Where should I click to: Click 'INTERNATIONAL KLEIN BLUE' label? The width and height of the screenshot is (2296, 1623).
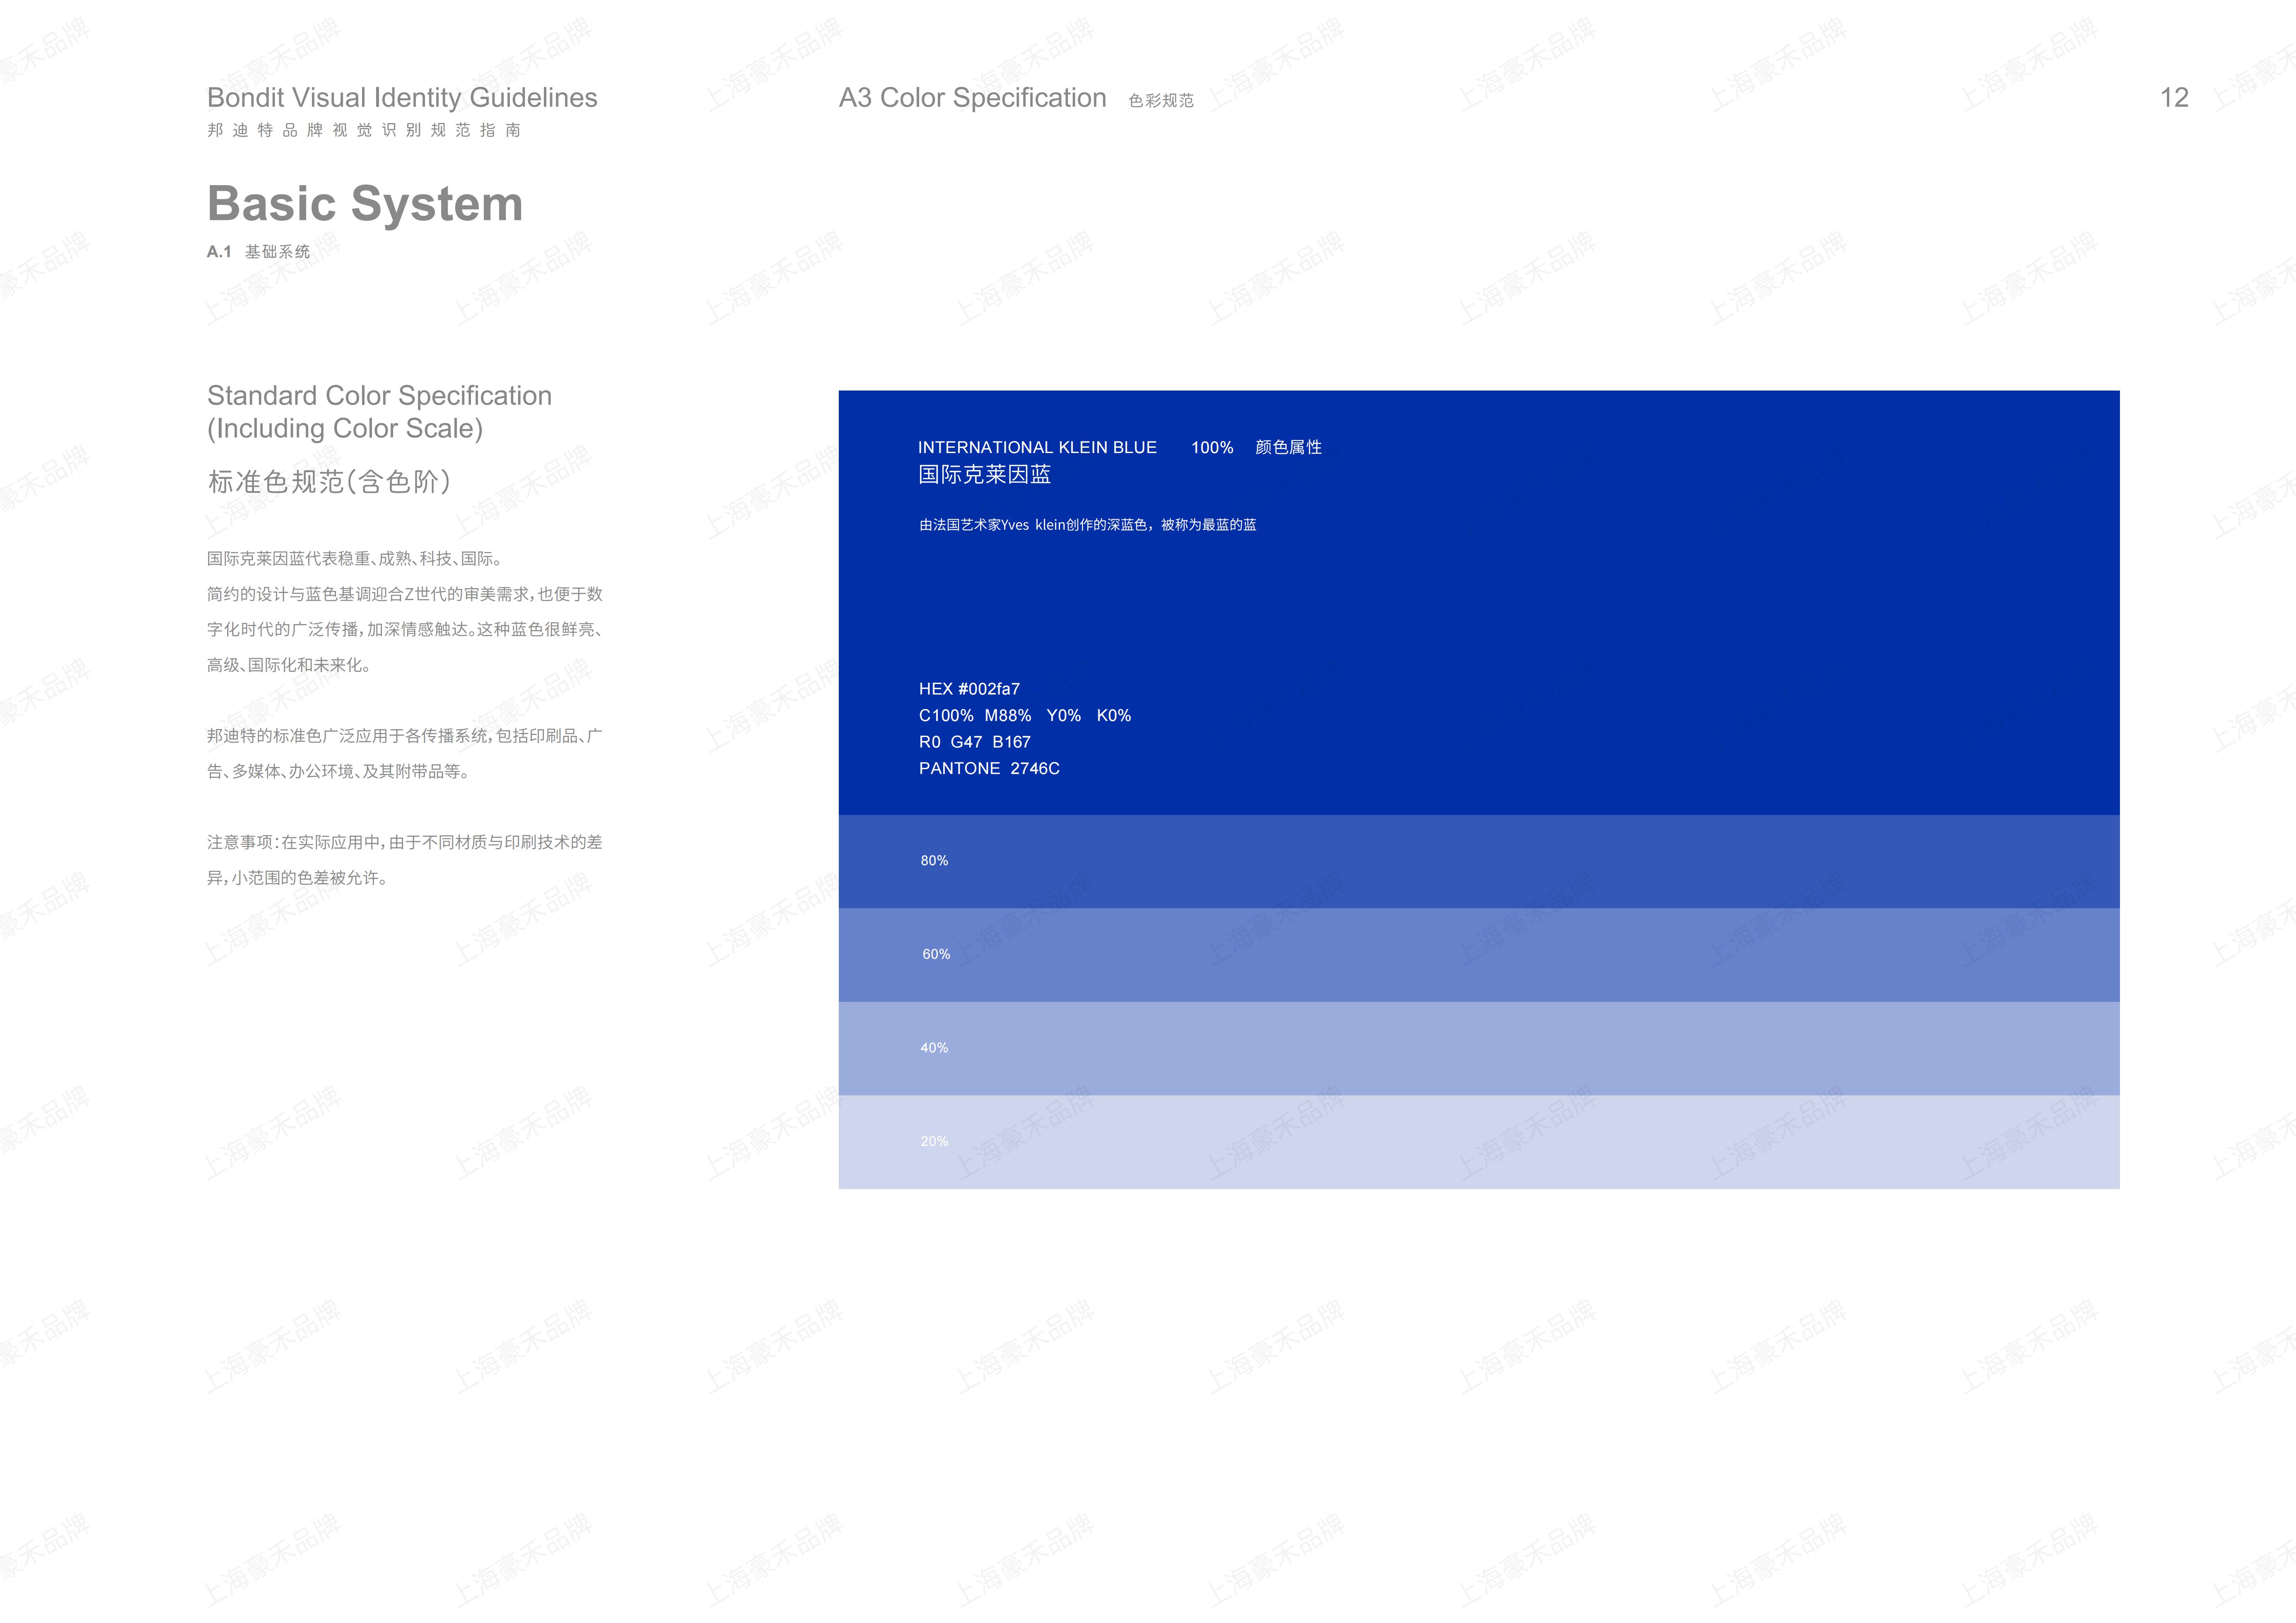(1037, 448)
